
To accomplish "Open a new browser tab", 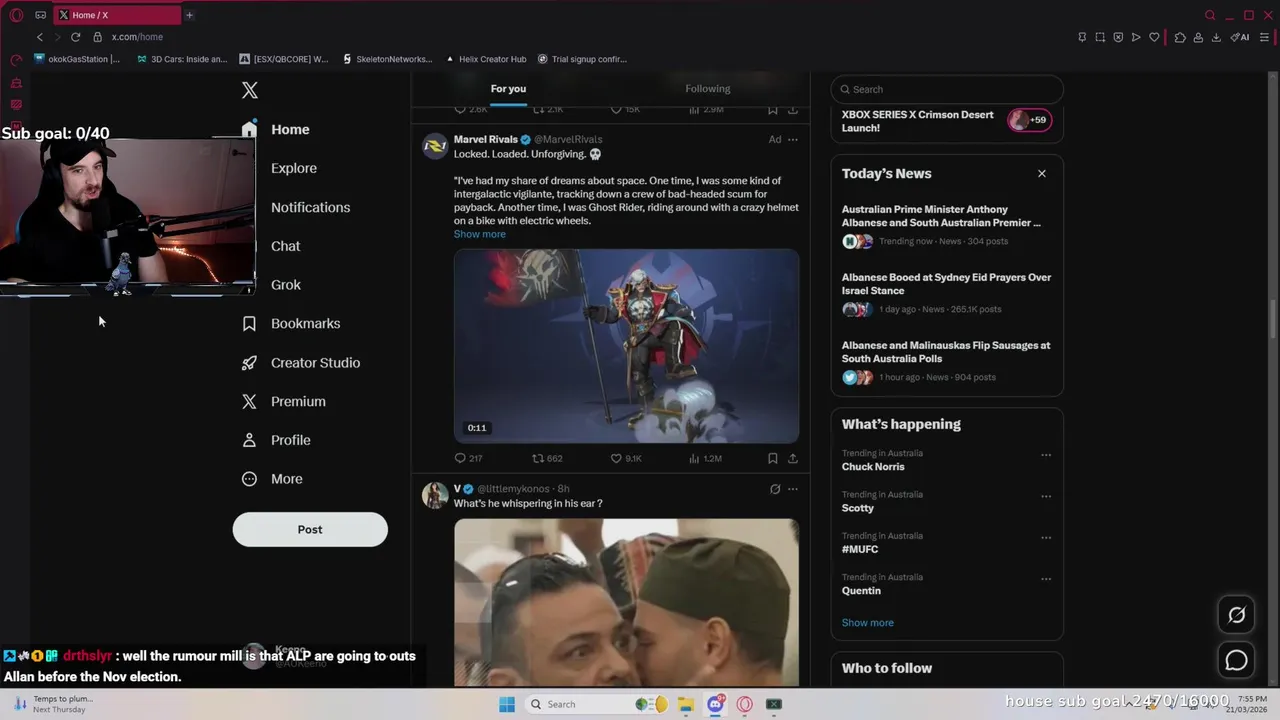I will (x=189, y=15).
